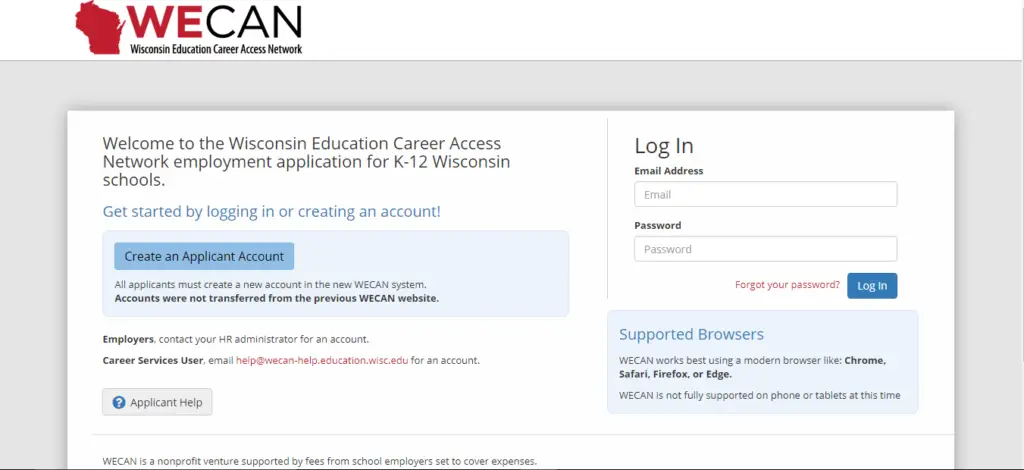Viewport: 1024px width, 470px height.
Task: Submit with the Log In button
Action: pos(872,286)
